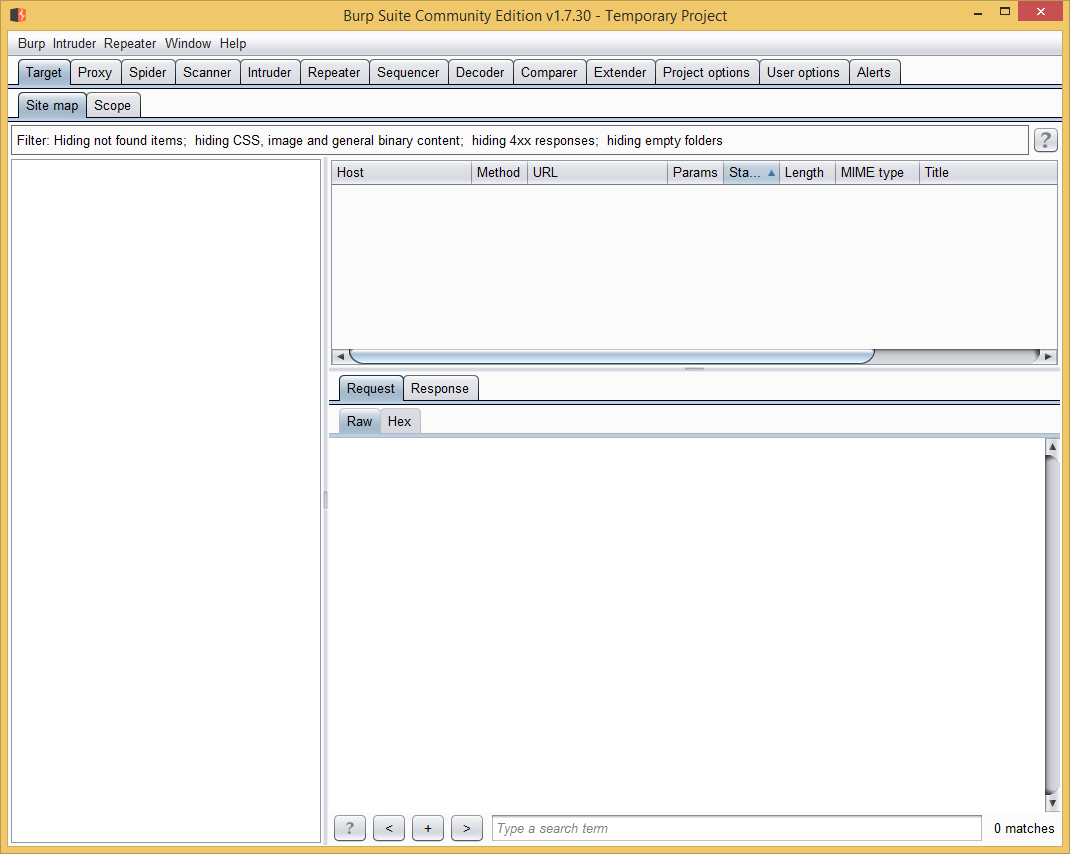Image resolution: width=1070 pixels, height=854 pixels.
Task: Switch to the Sequencer tab
Action: tap(408, 72)
